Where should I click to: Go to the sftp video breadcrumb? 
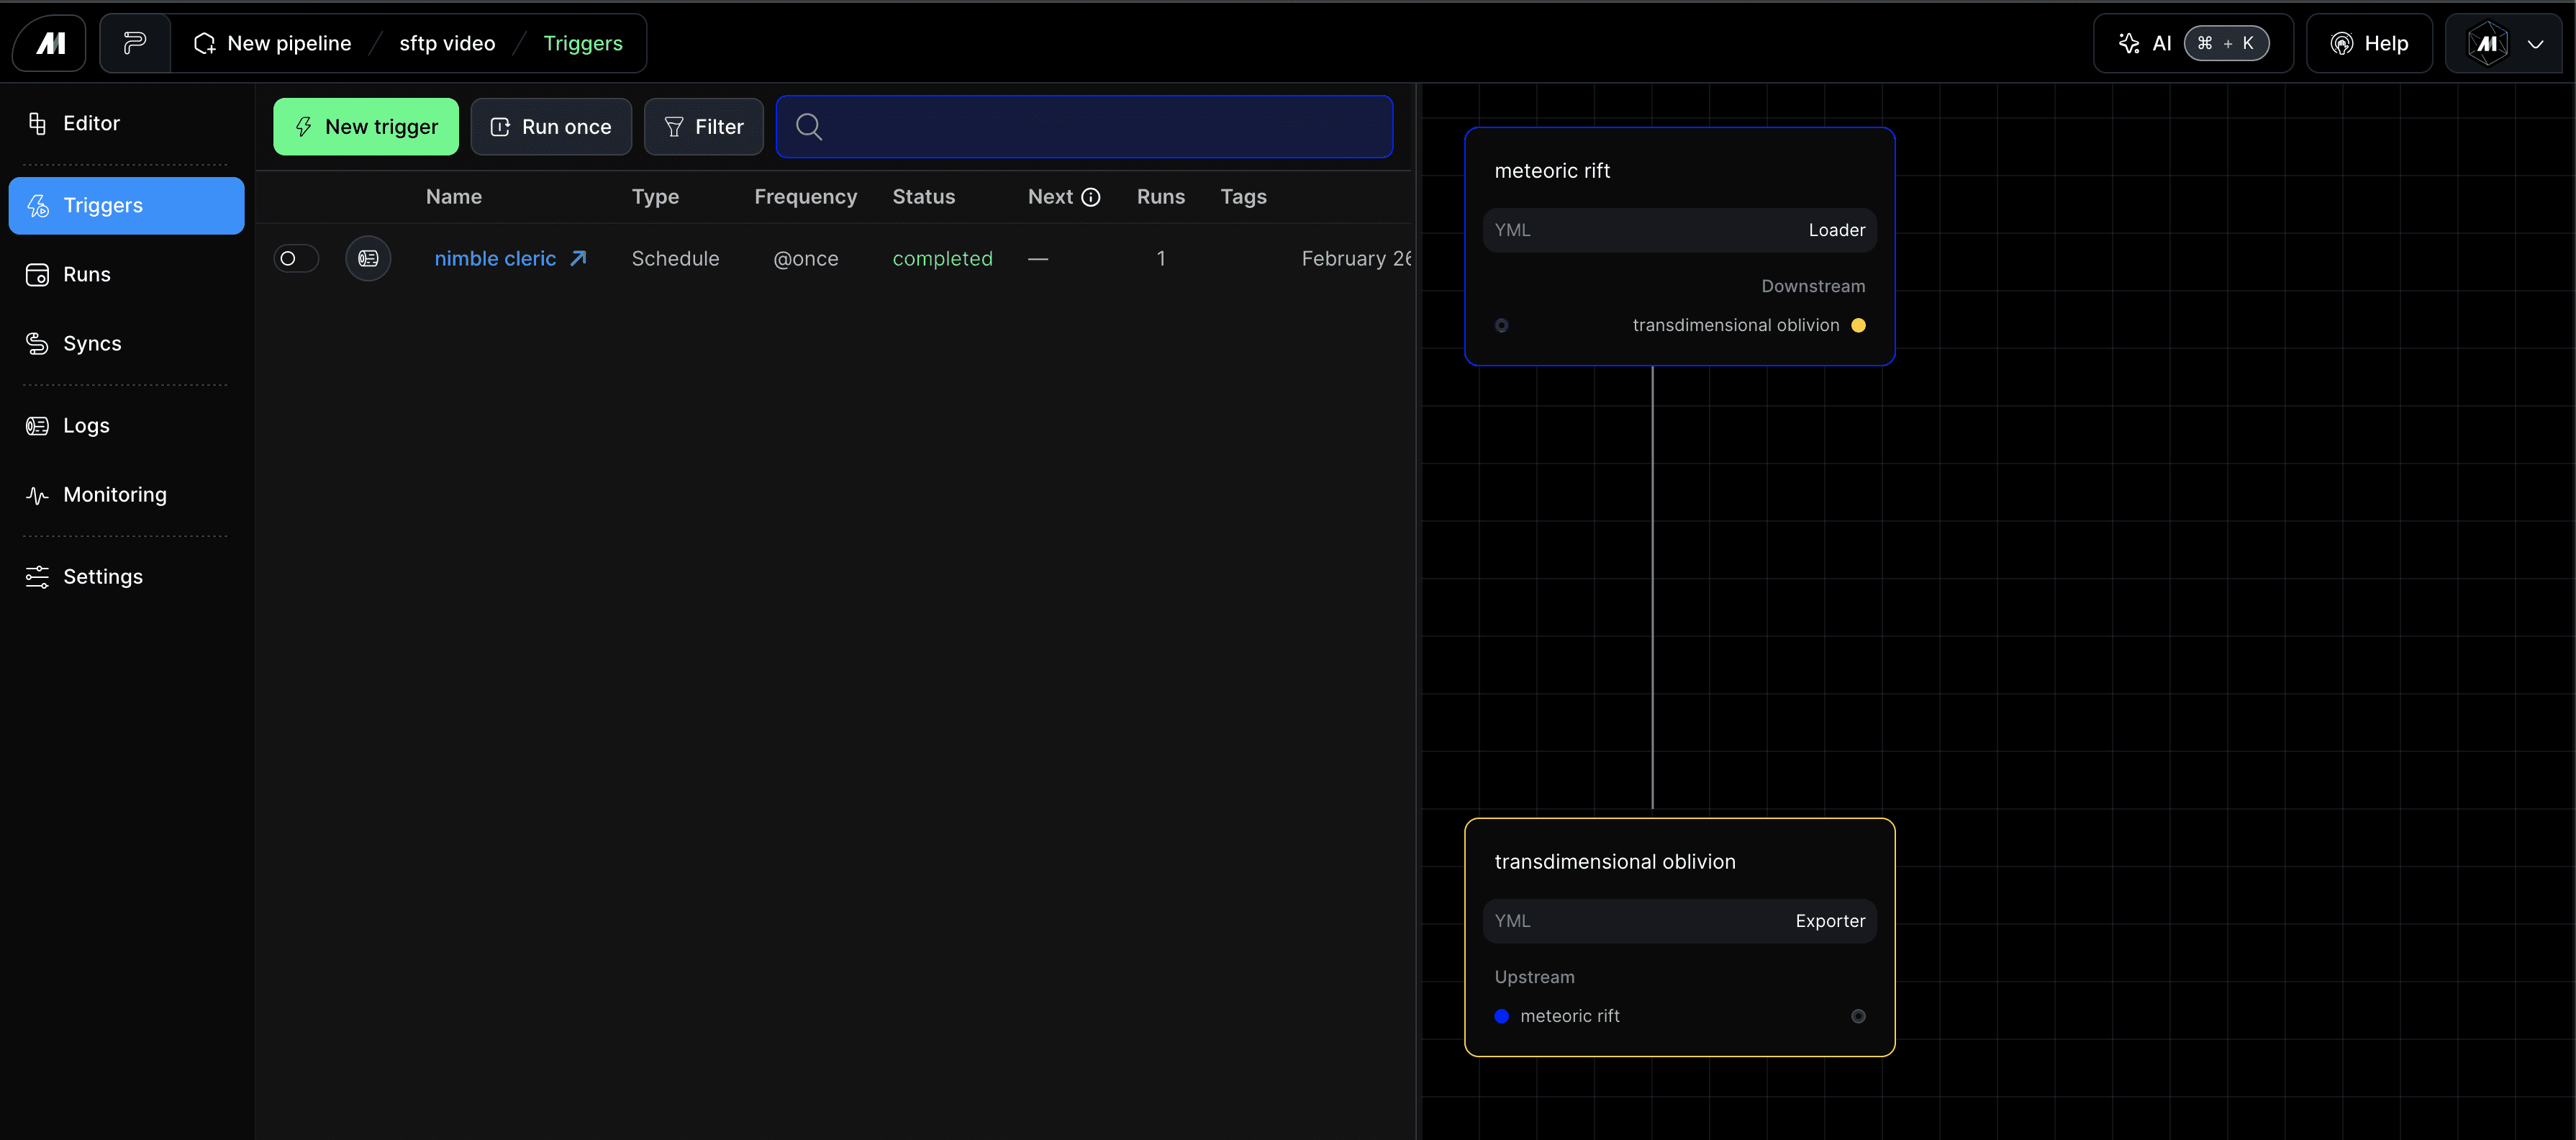tap(447, 43)
